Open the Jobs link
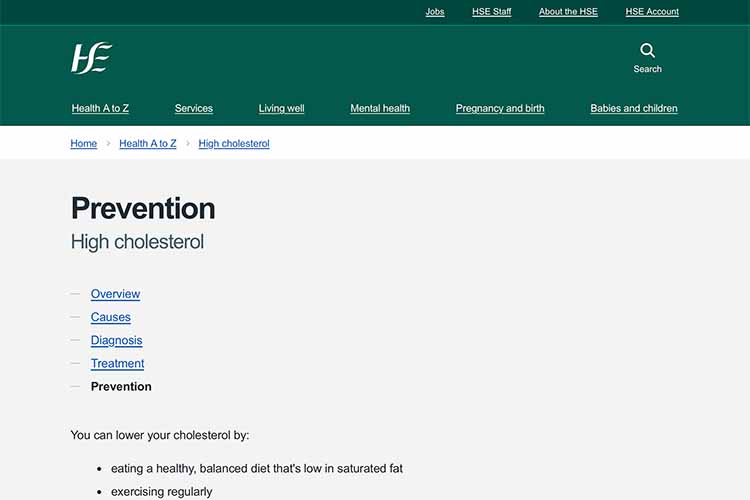This screenshot has height=500, width=750. click(435, 11)
